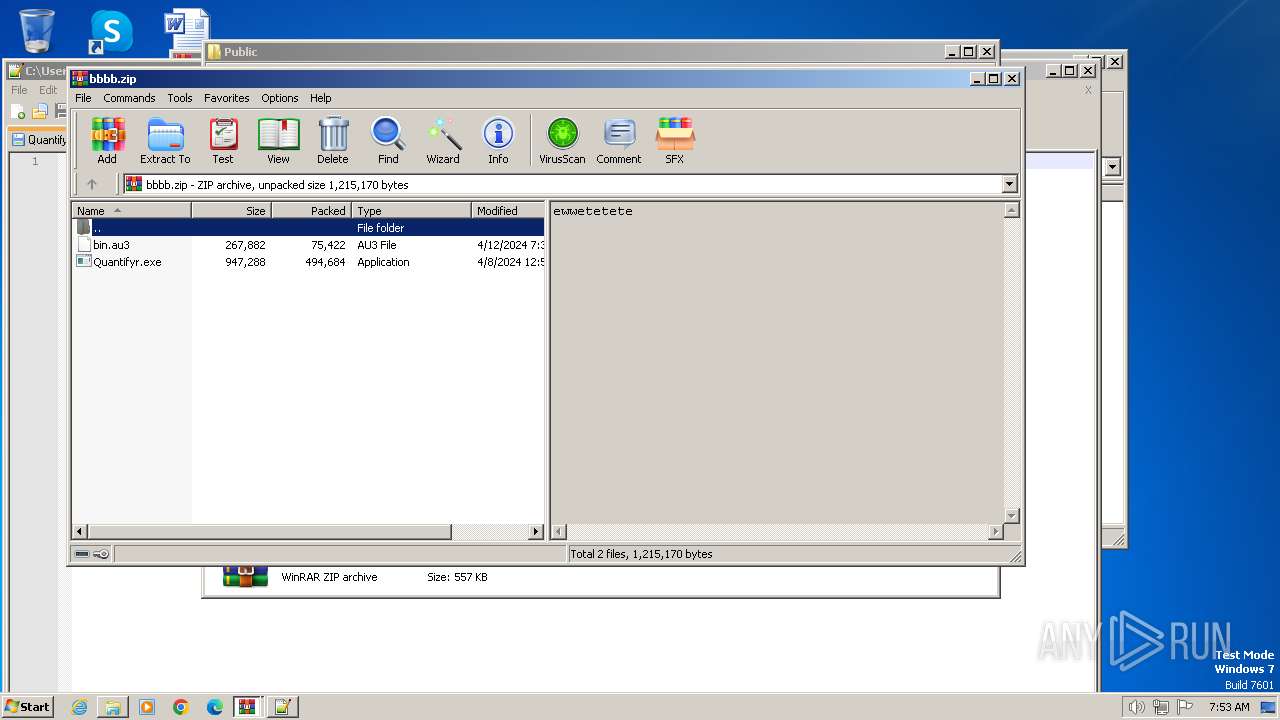Launch Chrome from taskbar
This screenshot has width=1280, height=720.
[x=181, y=707]
